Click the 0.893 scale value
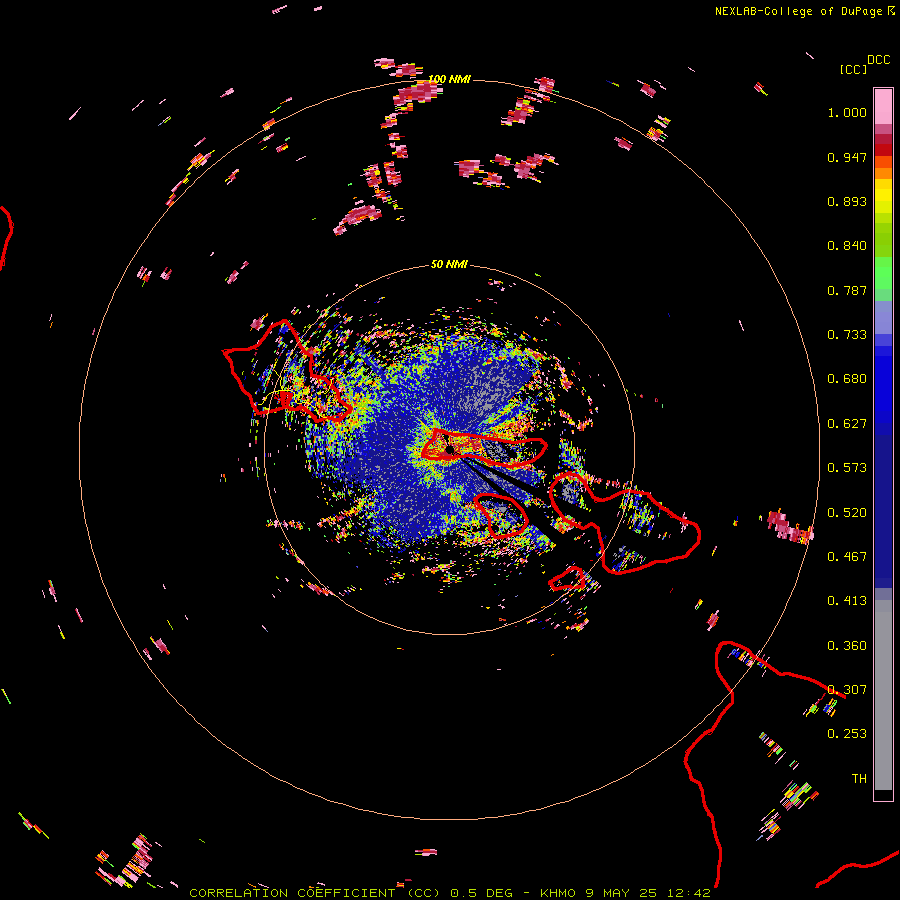This screenshot has width=900, height=900. [847, 201]
